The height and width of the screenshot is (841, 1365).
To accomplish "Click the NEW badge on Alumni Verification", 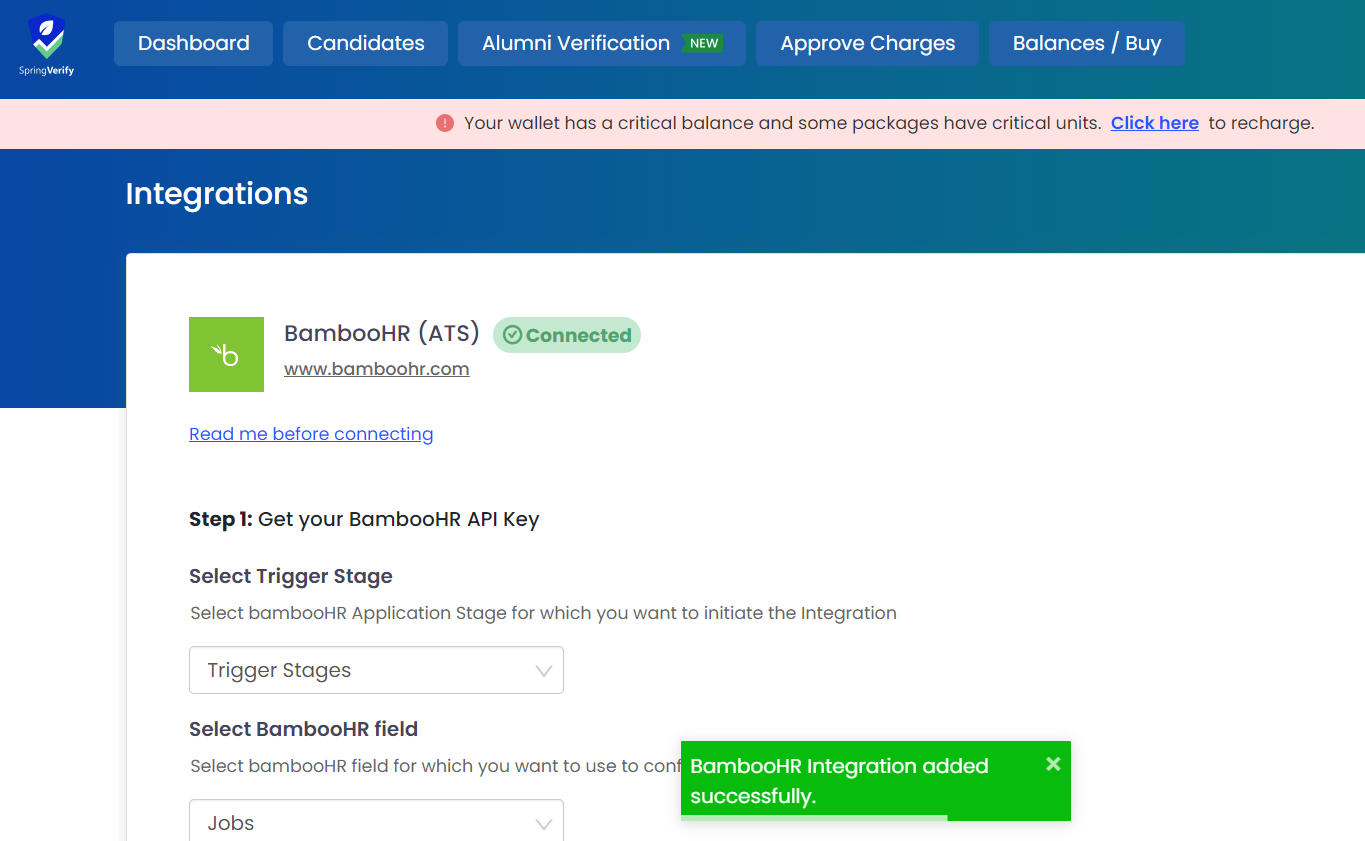I will tap(704, 43).
